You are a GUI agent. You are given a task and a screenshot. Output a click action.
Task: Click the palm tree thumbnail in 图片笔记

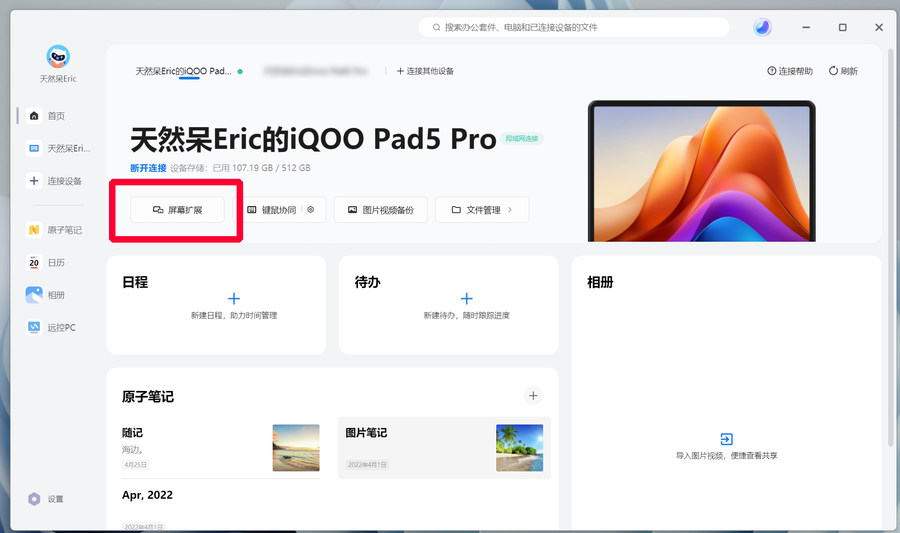(519, 448)
